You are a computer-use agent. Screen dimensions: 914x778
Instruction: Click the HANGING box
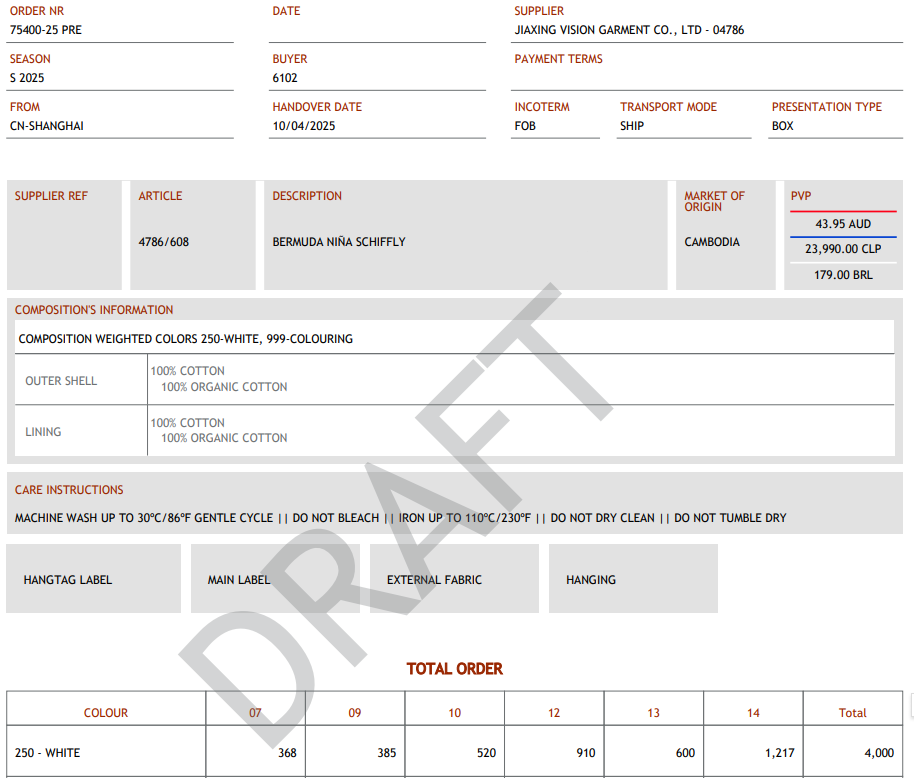[x=633, y=579]
